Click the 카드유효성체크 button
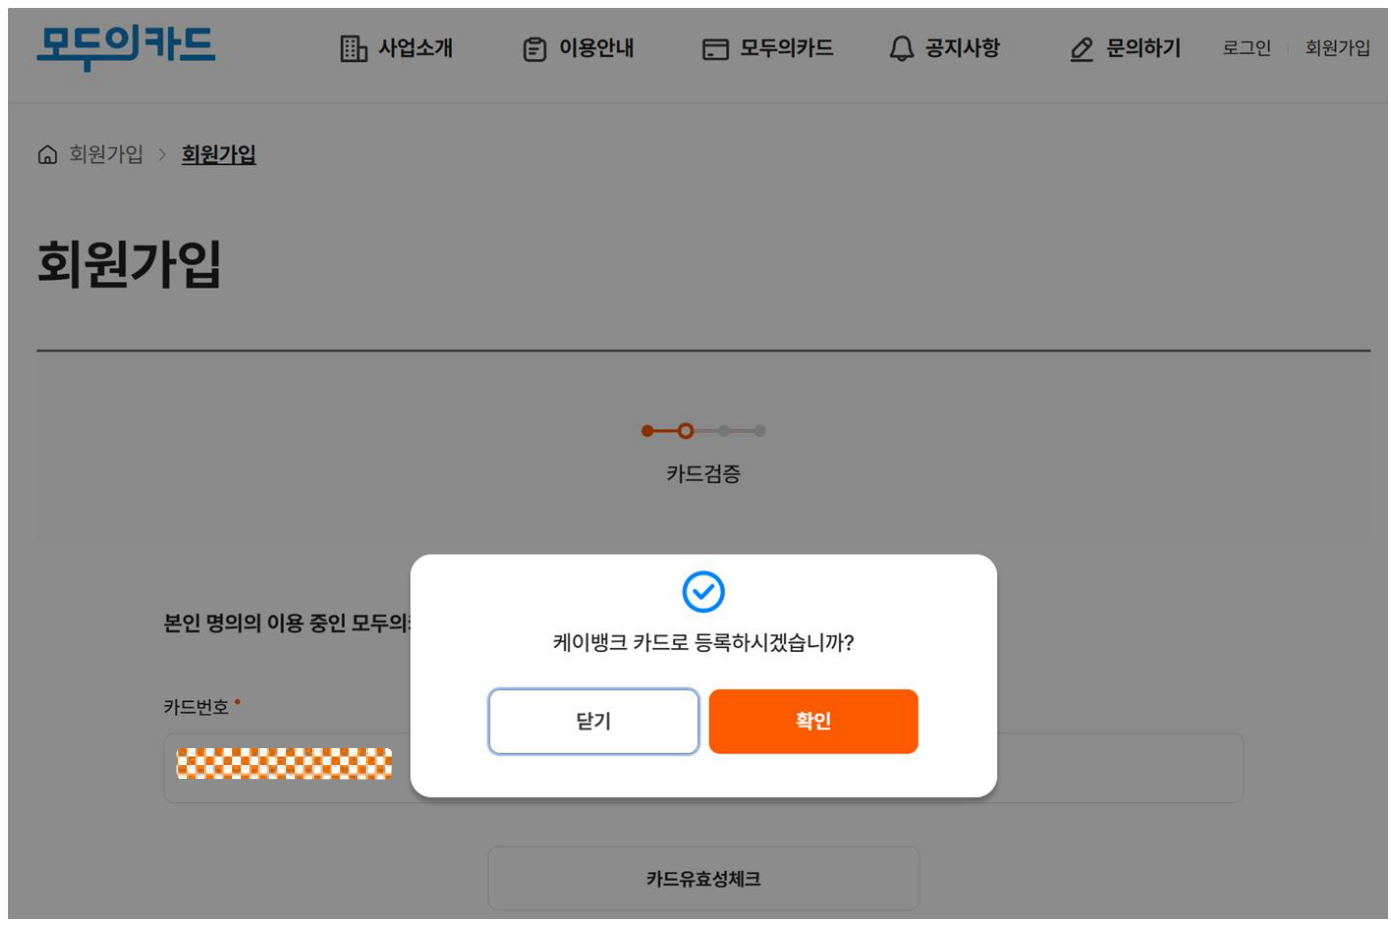The height and width of the screenshot is (926, 1391). pos(703,879)
